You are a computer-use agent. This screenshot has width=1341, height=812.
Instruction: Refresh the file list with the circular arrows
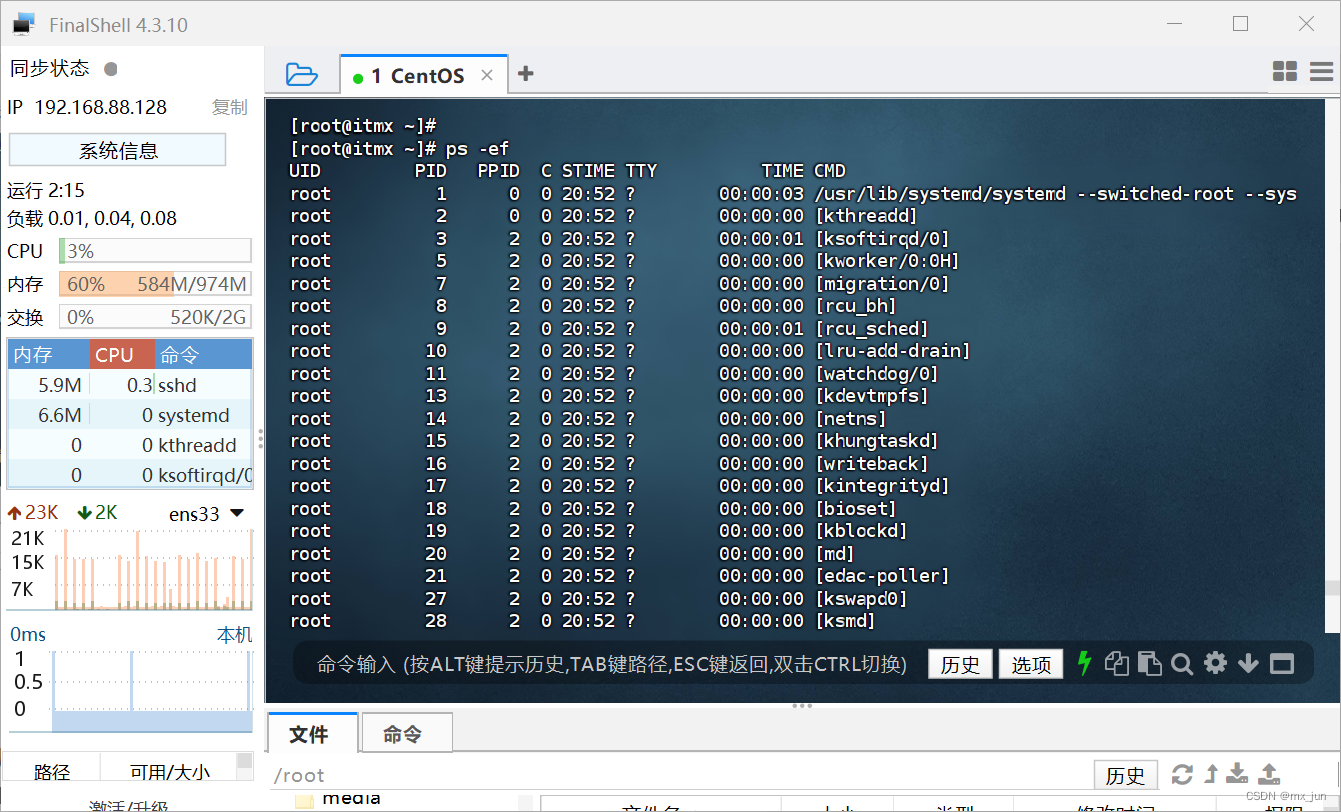click(1183, 773)
